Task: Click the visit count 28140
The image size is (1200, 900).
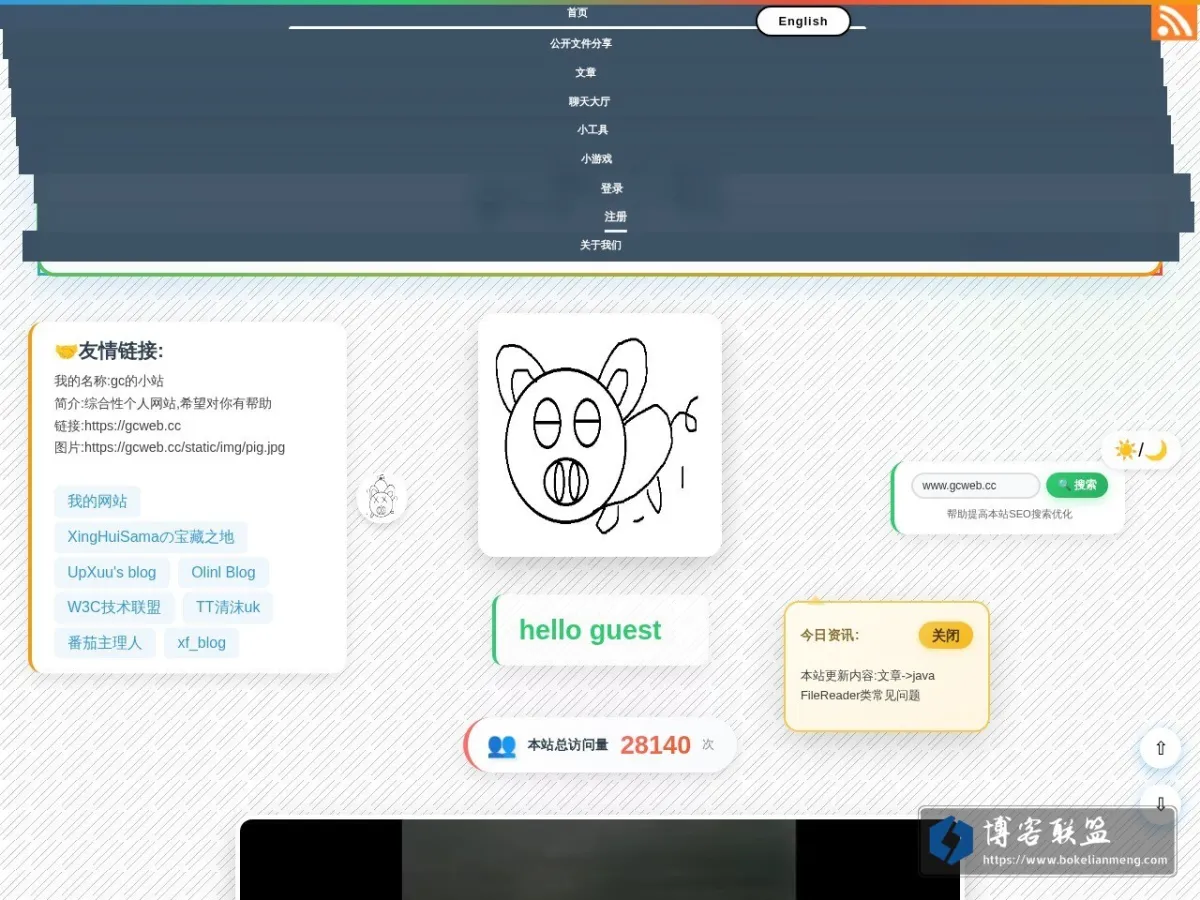Action: [x=655, y=745]
